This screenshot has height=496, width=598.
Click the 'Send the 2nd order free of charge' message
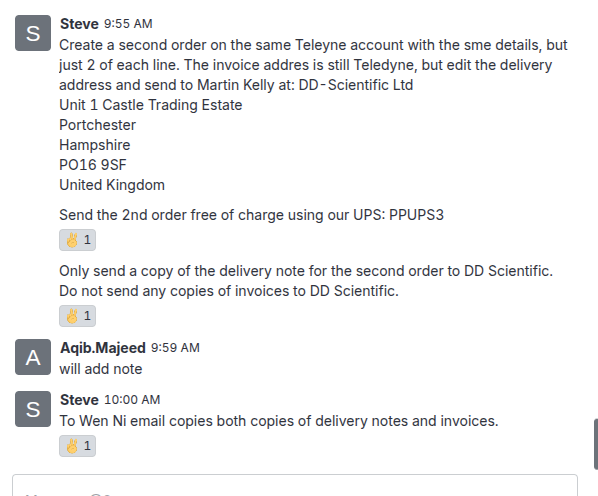[251, 215]
